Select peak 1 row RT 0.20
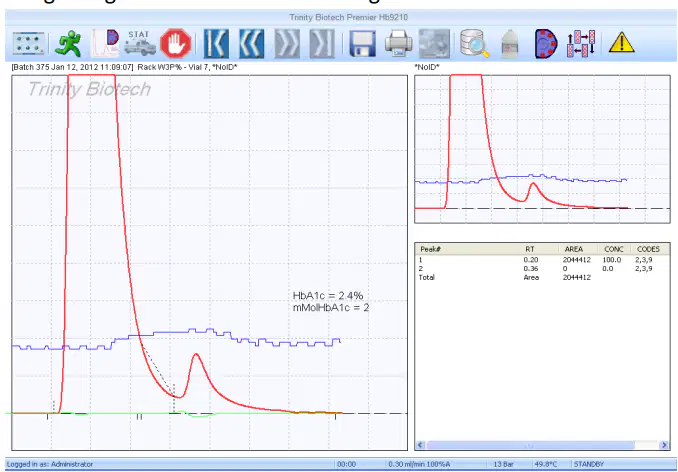Image resolution: width=678 pixels, height=472 pixels. tap(543, 260)
